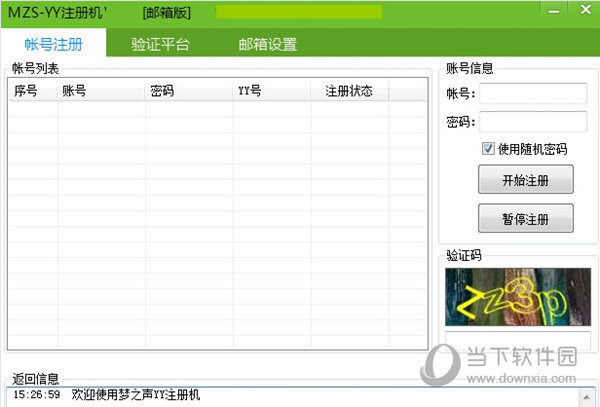This screenshot has width=600, height=407.
Task: Click the 开始注册 button
Action: click(526, 179)
